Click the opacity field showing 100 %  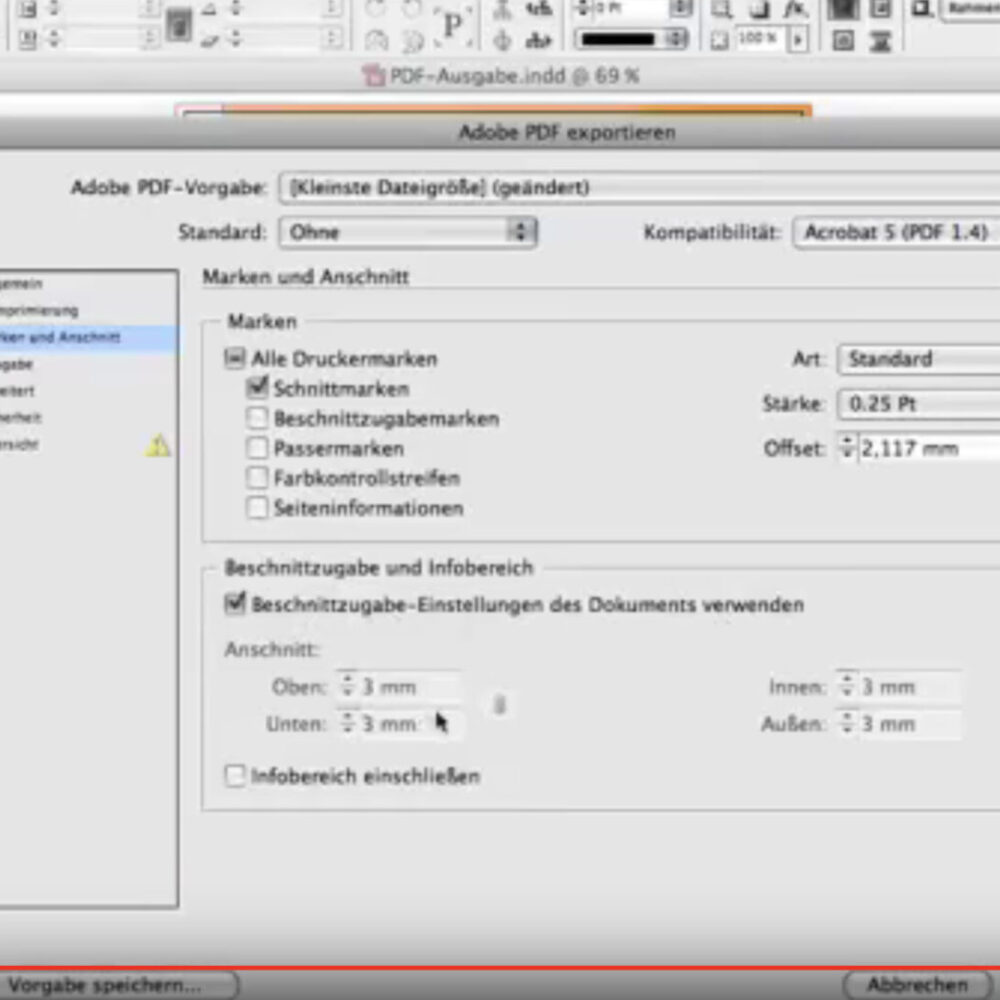760,40
